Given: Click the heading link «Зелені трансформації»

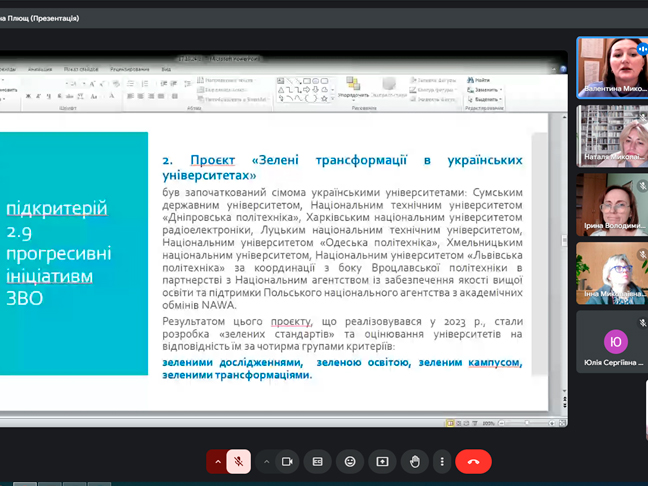Looking at the screenshot, I should [342, 160].
